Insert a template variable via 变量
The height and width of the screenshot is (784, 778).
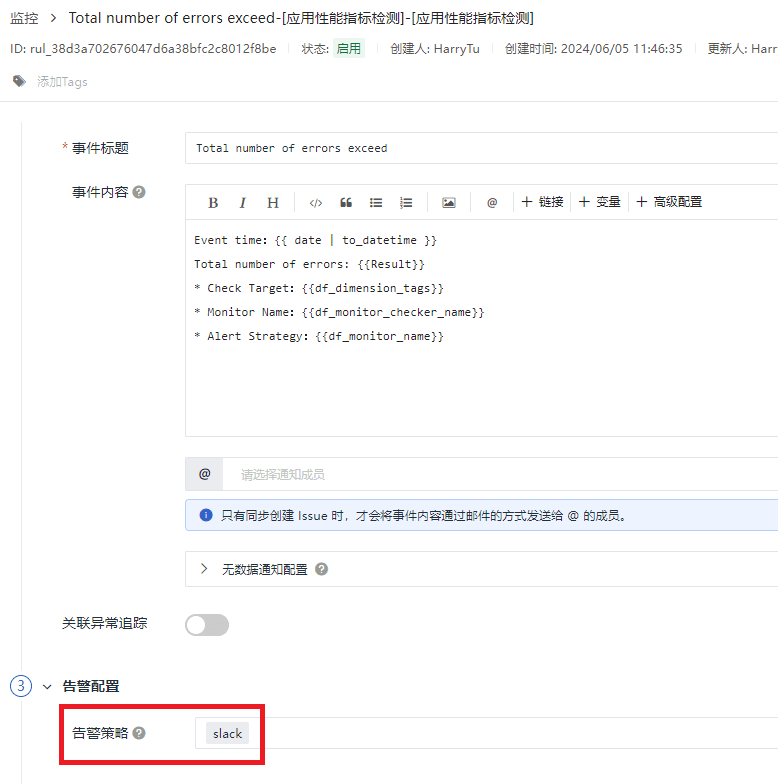click(600, 202)
